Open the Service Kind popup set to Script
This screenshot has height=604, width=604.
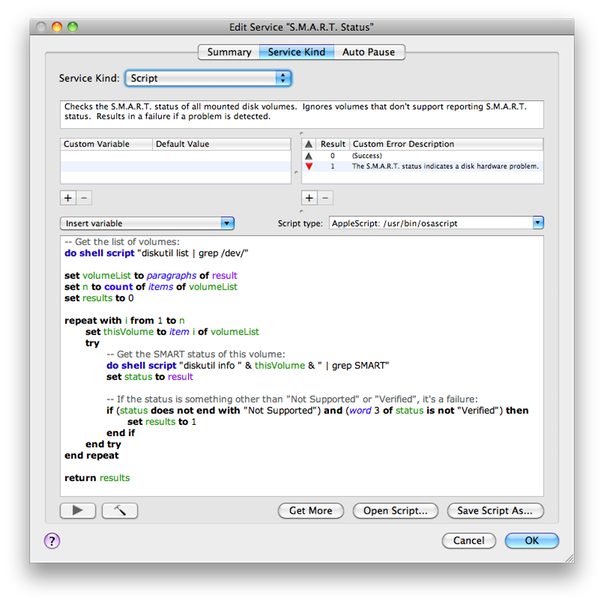pyautogui.click(x=208, y=78)
